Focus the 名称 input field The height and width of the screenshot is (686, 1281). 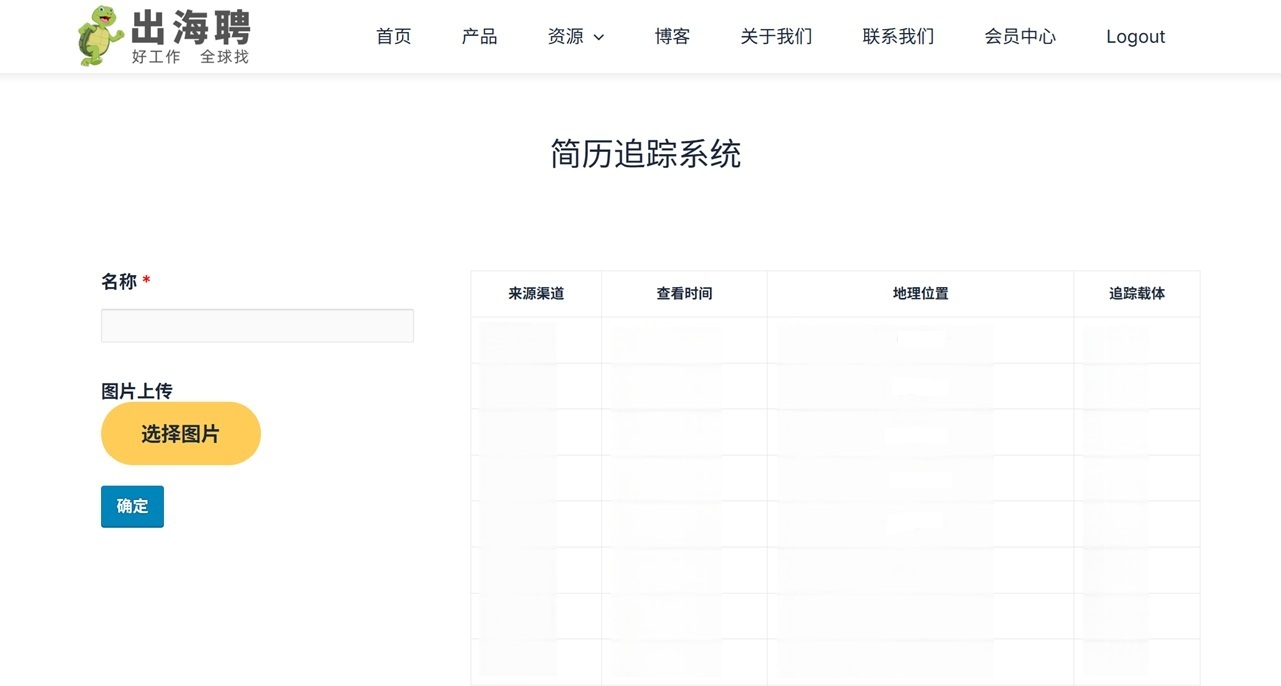point(257,326)
